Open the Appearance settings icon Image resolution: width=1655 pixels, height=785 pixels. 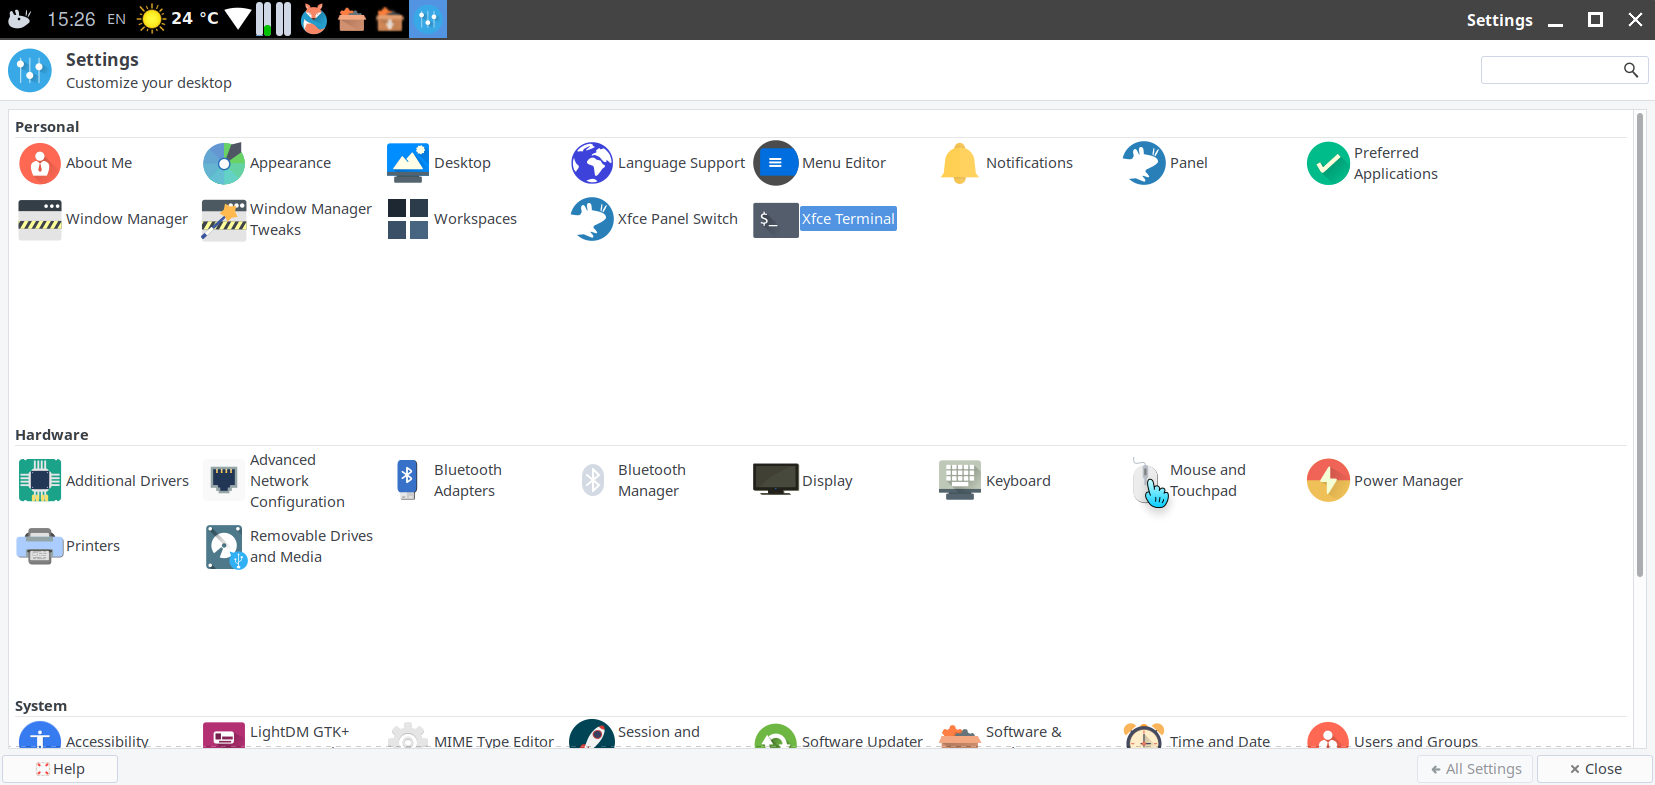(x=224, y=163)
